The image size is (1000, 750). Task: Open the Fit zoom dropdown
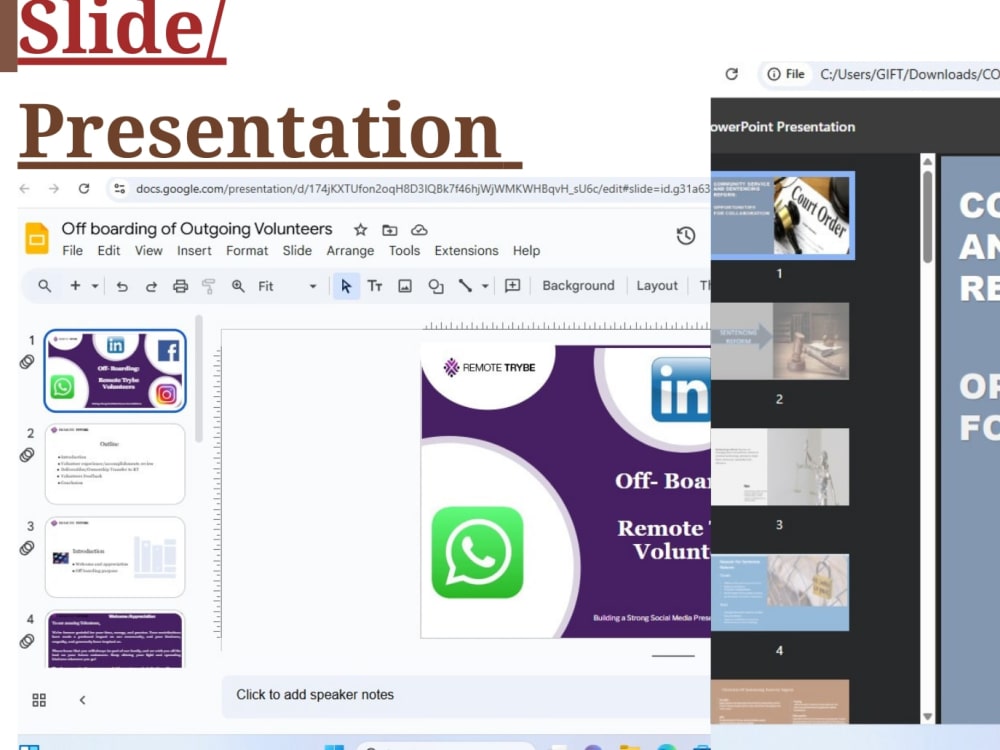click(x=287, y=286)
